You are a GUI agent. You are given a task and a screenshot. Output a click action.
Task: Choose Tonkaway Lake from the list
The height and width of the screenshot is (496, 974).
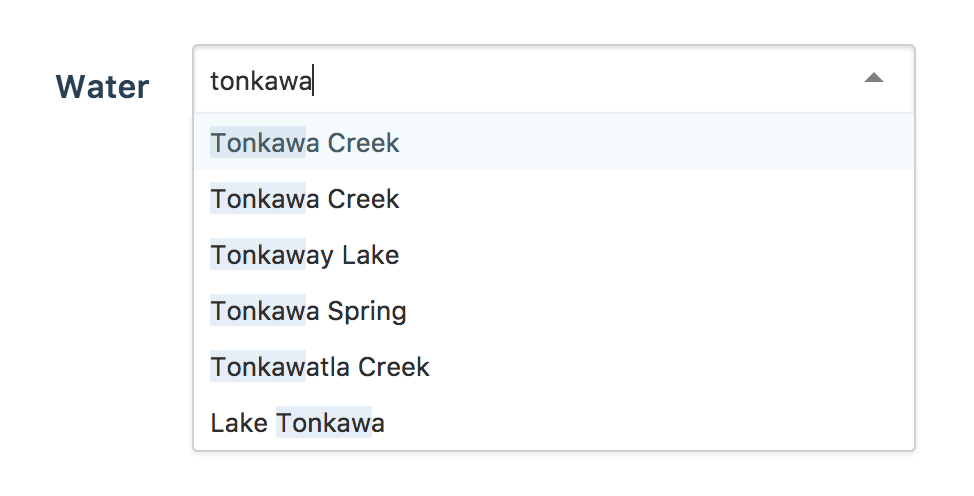pyautogui.click(x=305, y=255)
